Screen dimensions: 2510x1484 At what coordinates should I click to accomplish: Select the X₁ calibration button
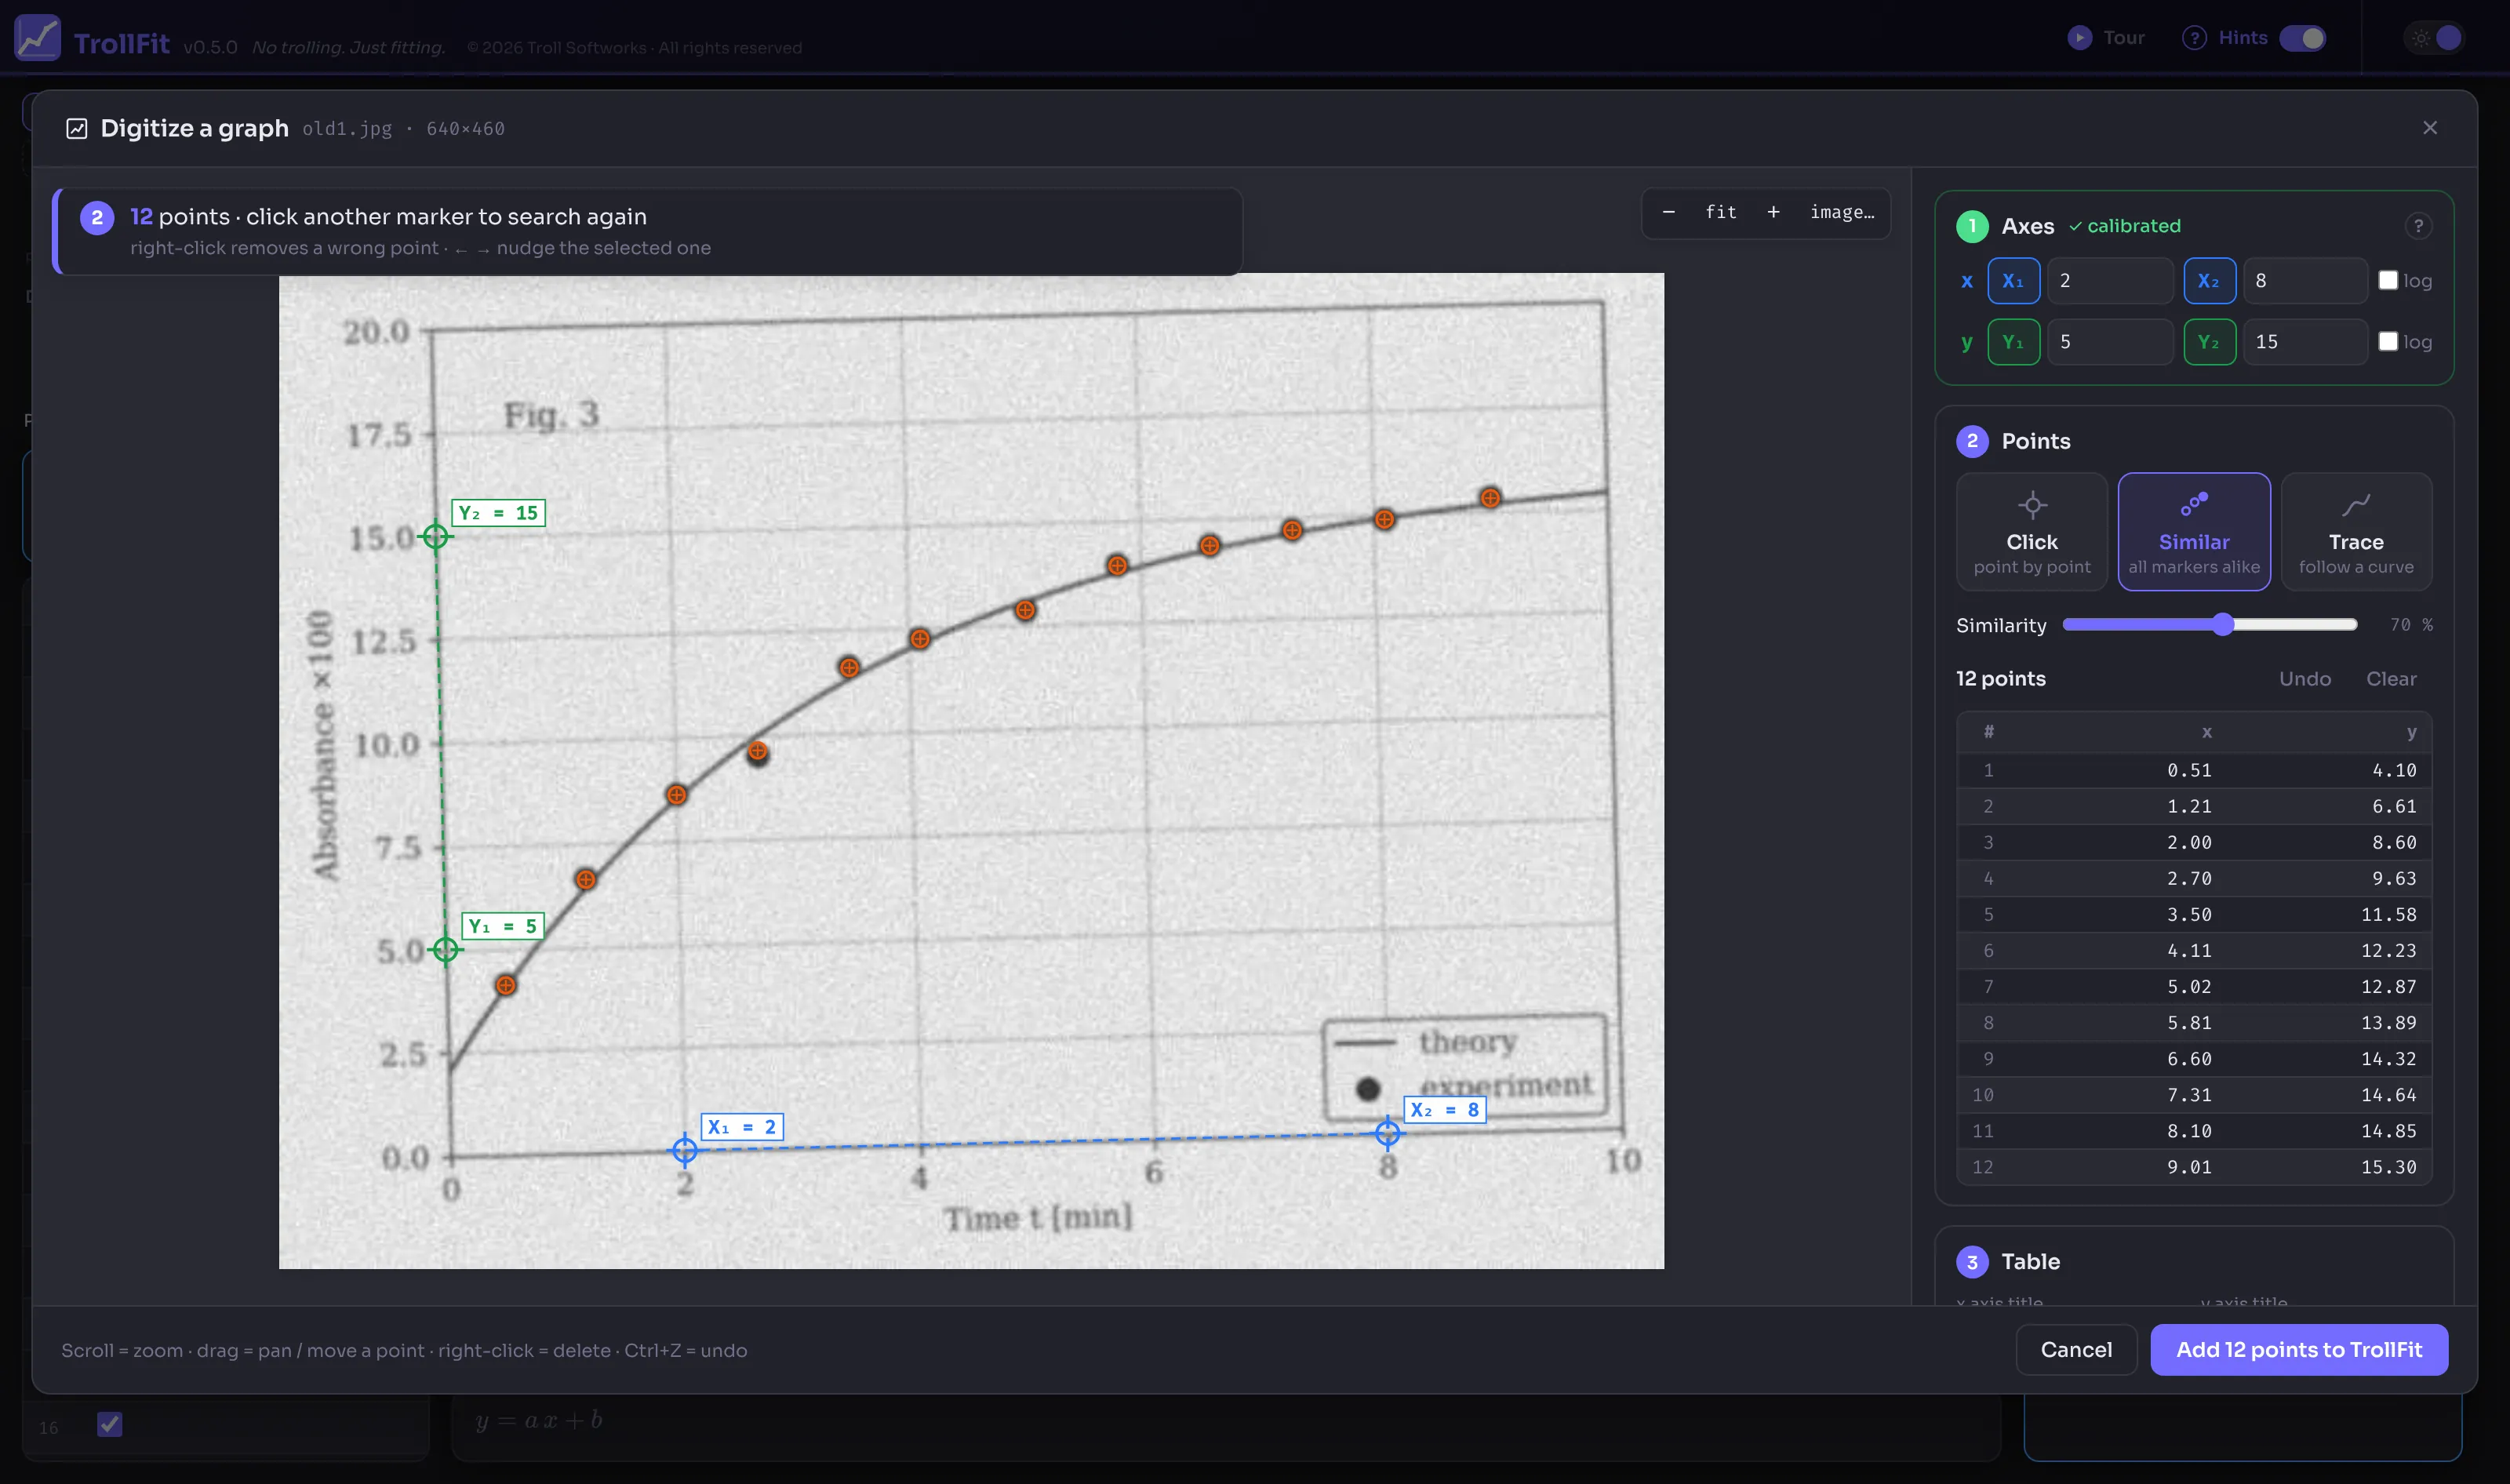[2013, 281]
